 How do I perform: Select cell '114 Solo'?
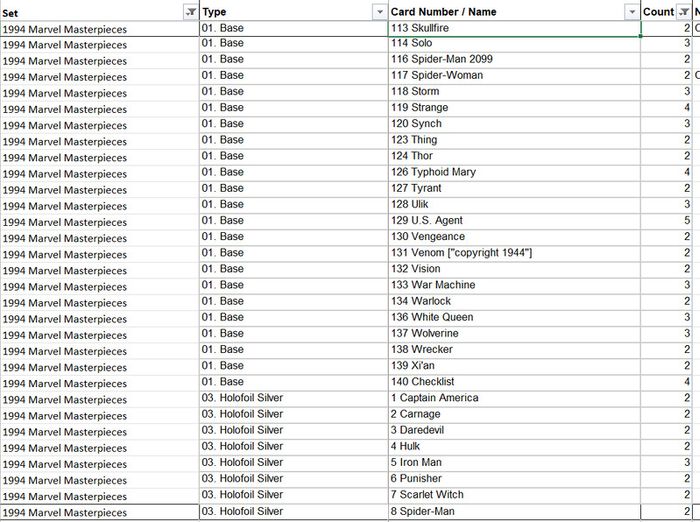[514, 43]
